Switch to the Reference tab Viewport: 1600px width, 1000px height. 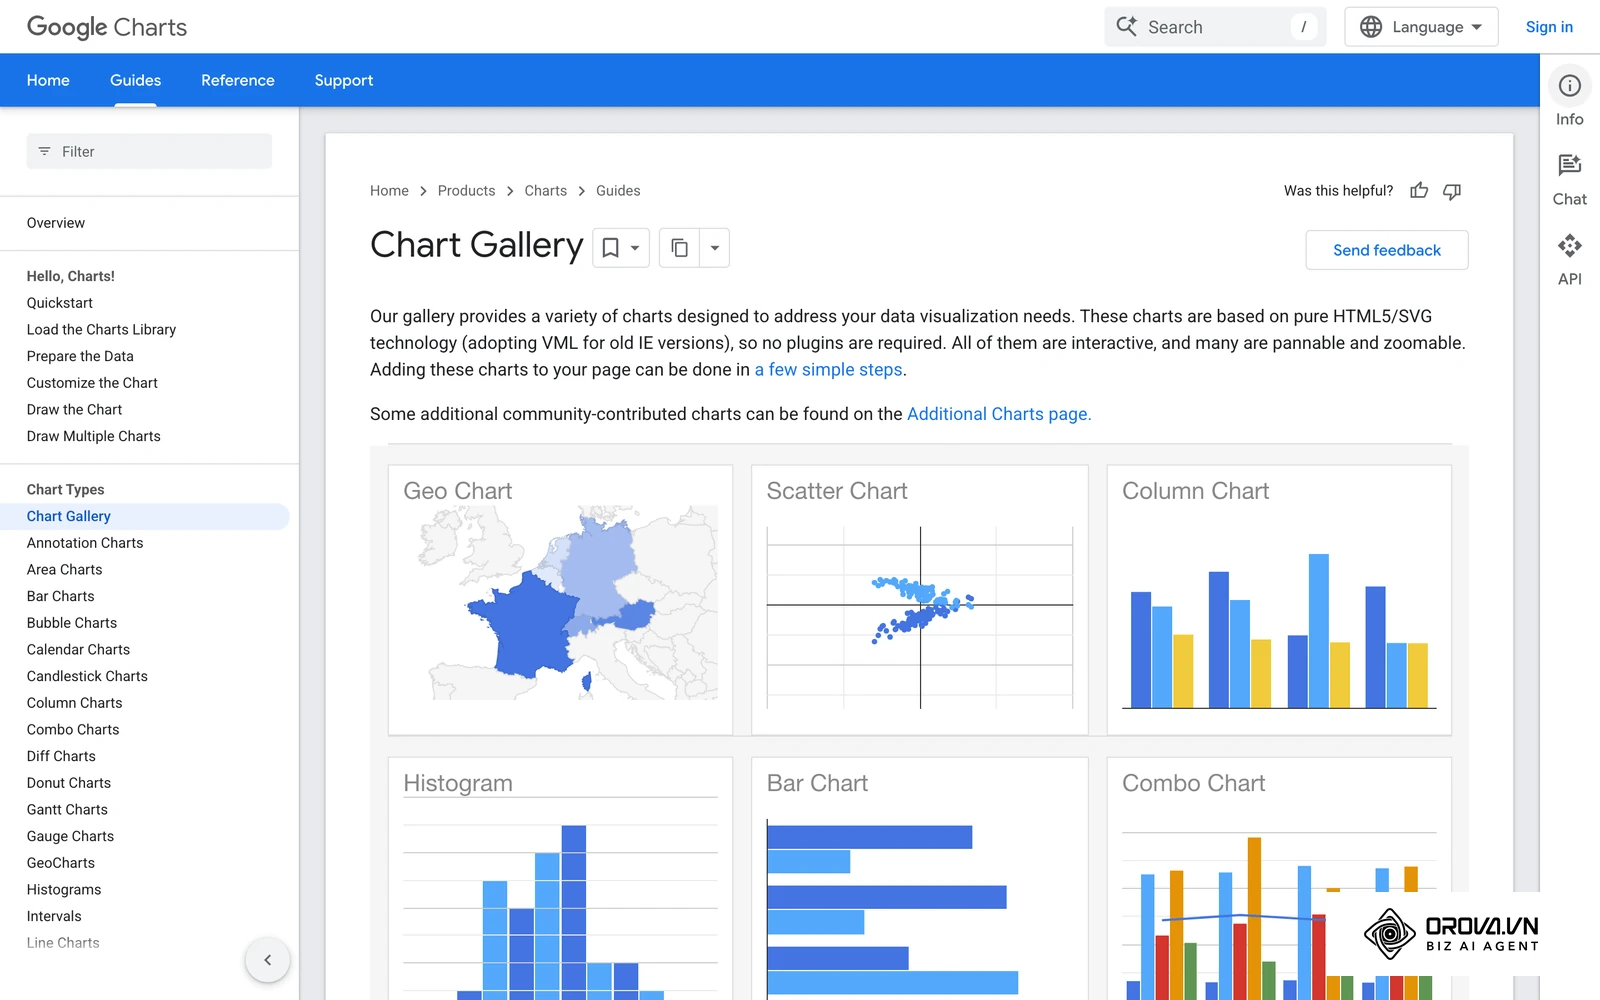point(238,80)
